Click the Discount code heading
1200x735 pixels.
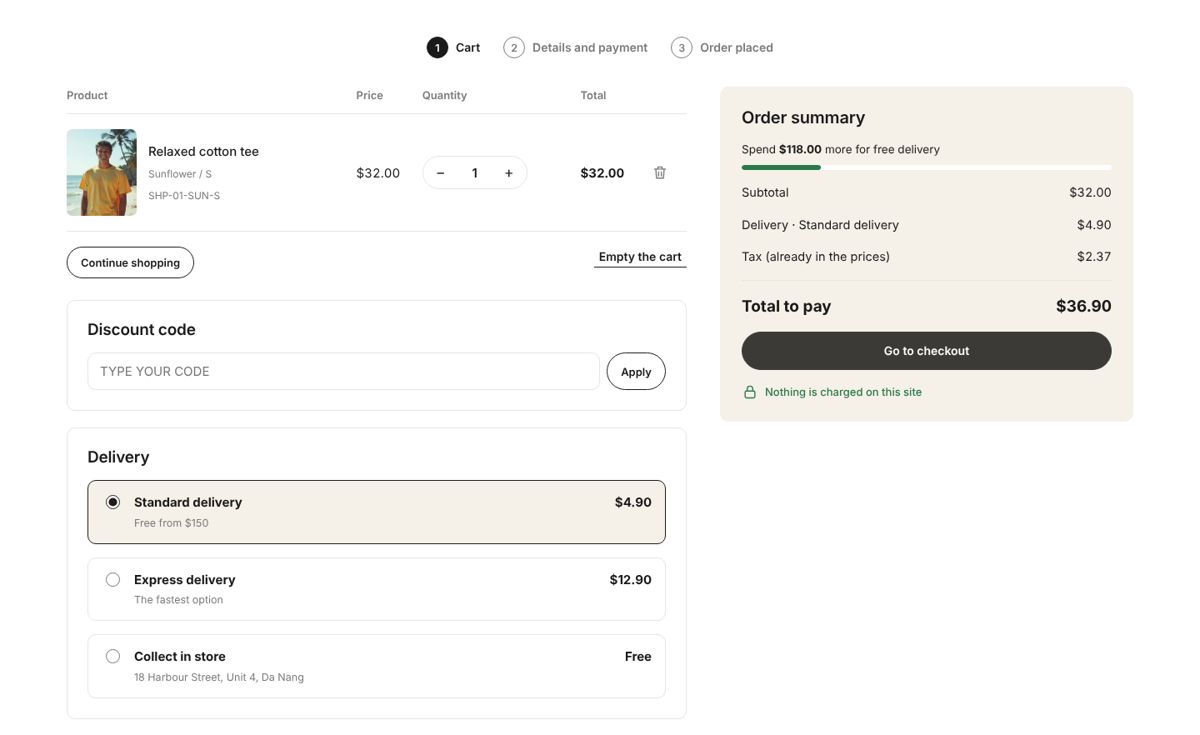pyautogui.click(x=141, y=330)
